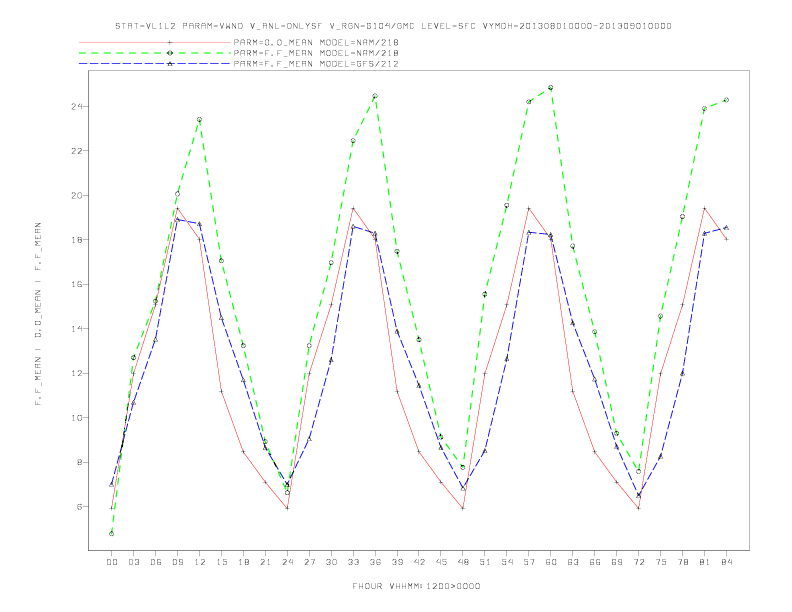
Task: Click x-axis tick label 00
Action: click(112, 562)
